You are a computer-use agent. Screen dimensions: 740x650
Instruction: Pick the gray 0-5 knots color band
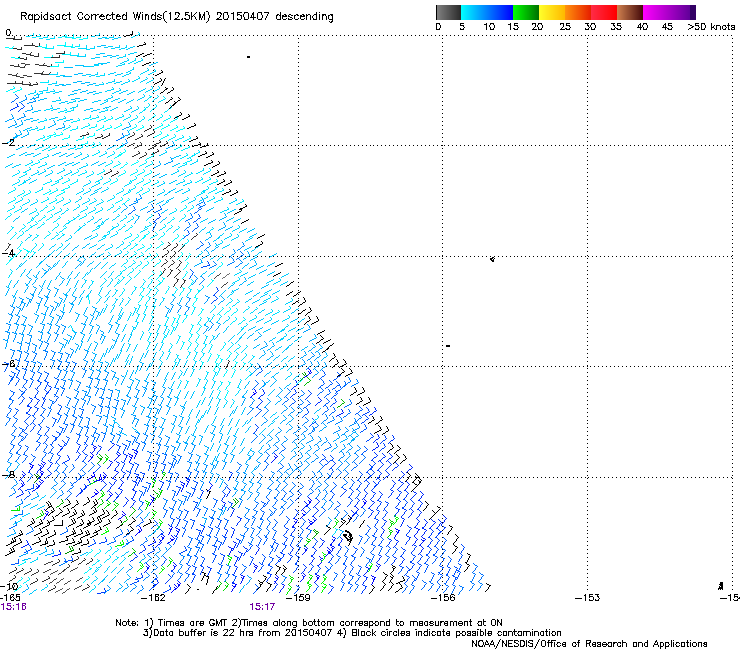click(x=448, y=12)
